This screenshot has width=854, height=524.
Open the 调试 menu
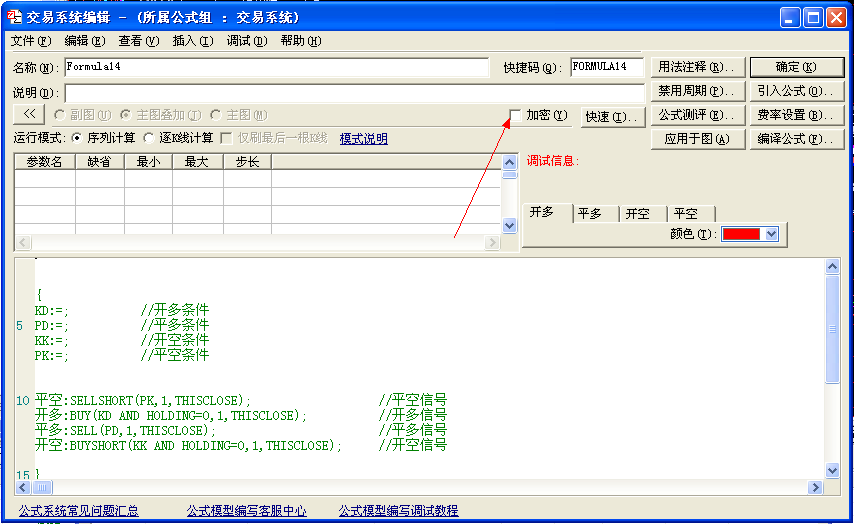point(246,41)
